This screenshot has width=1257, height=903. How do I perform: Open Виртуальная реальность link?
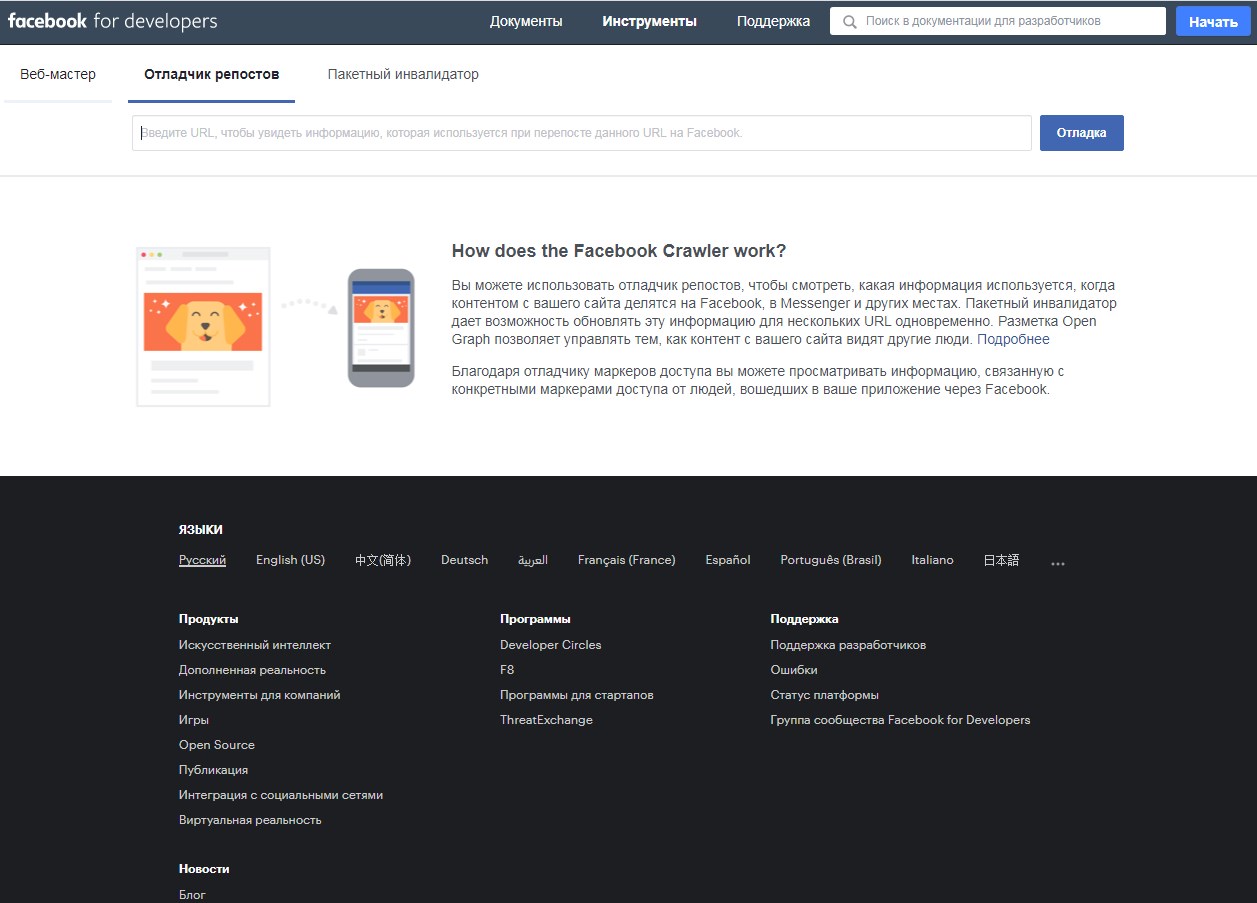(x=251, y=820)
